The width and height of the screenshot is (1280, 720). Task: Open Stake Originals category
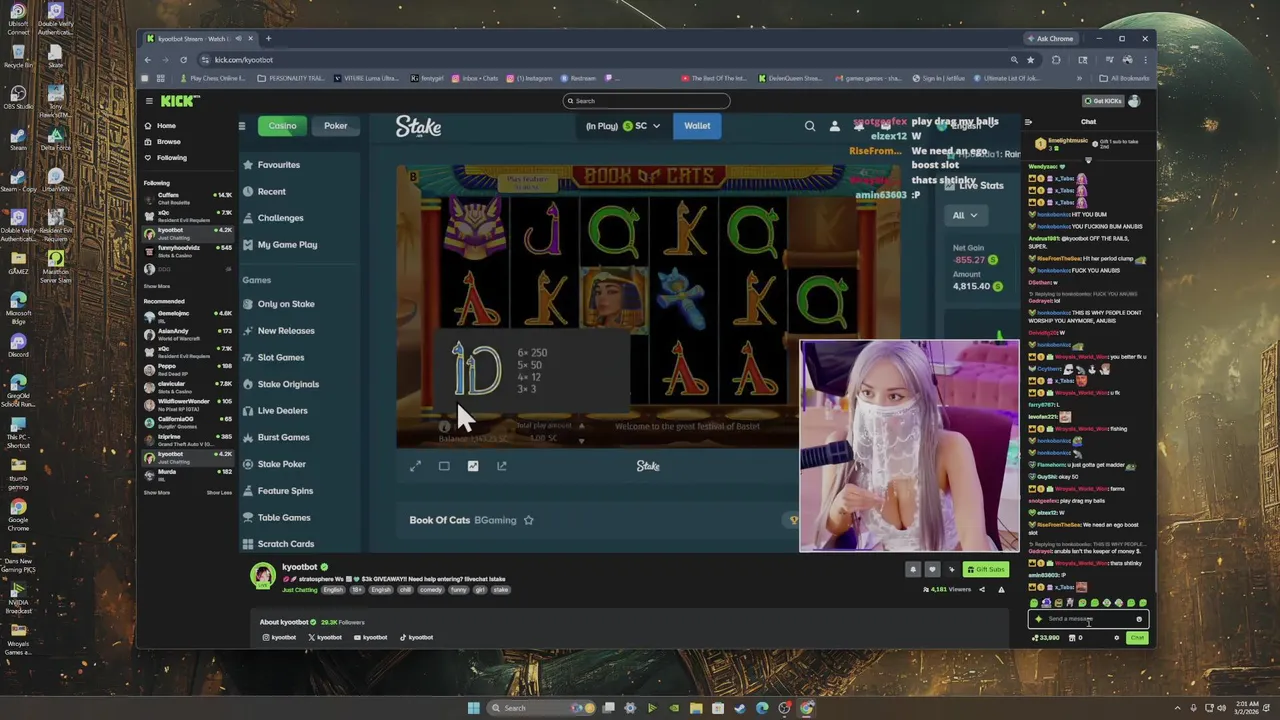(x=288, y=384)
